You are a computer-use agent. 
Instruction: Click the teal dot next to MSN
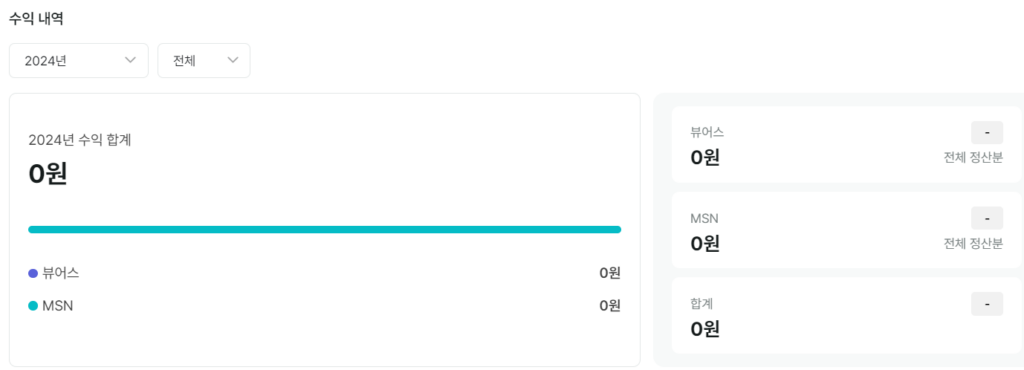click(33, 305)
